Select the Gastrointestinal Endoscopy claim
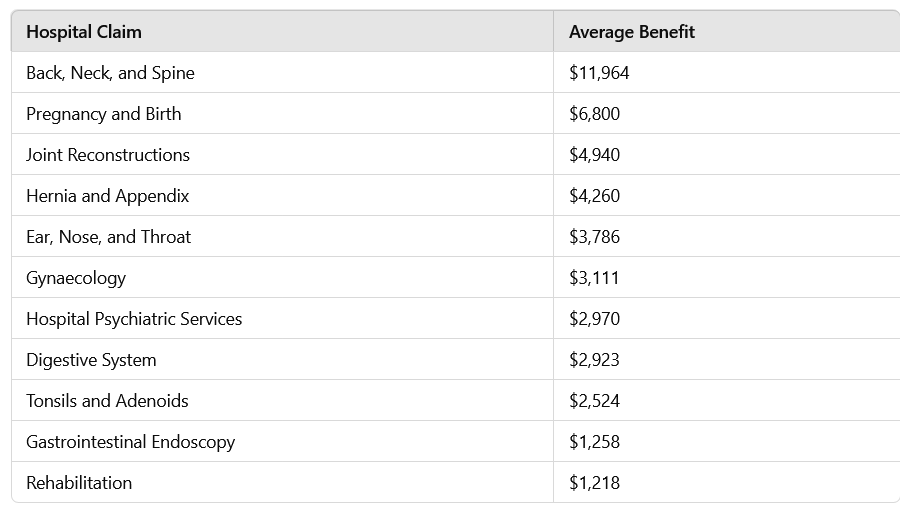This screenshot has height=517, width=911. coord(130,442)
